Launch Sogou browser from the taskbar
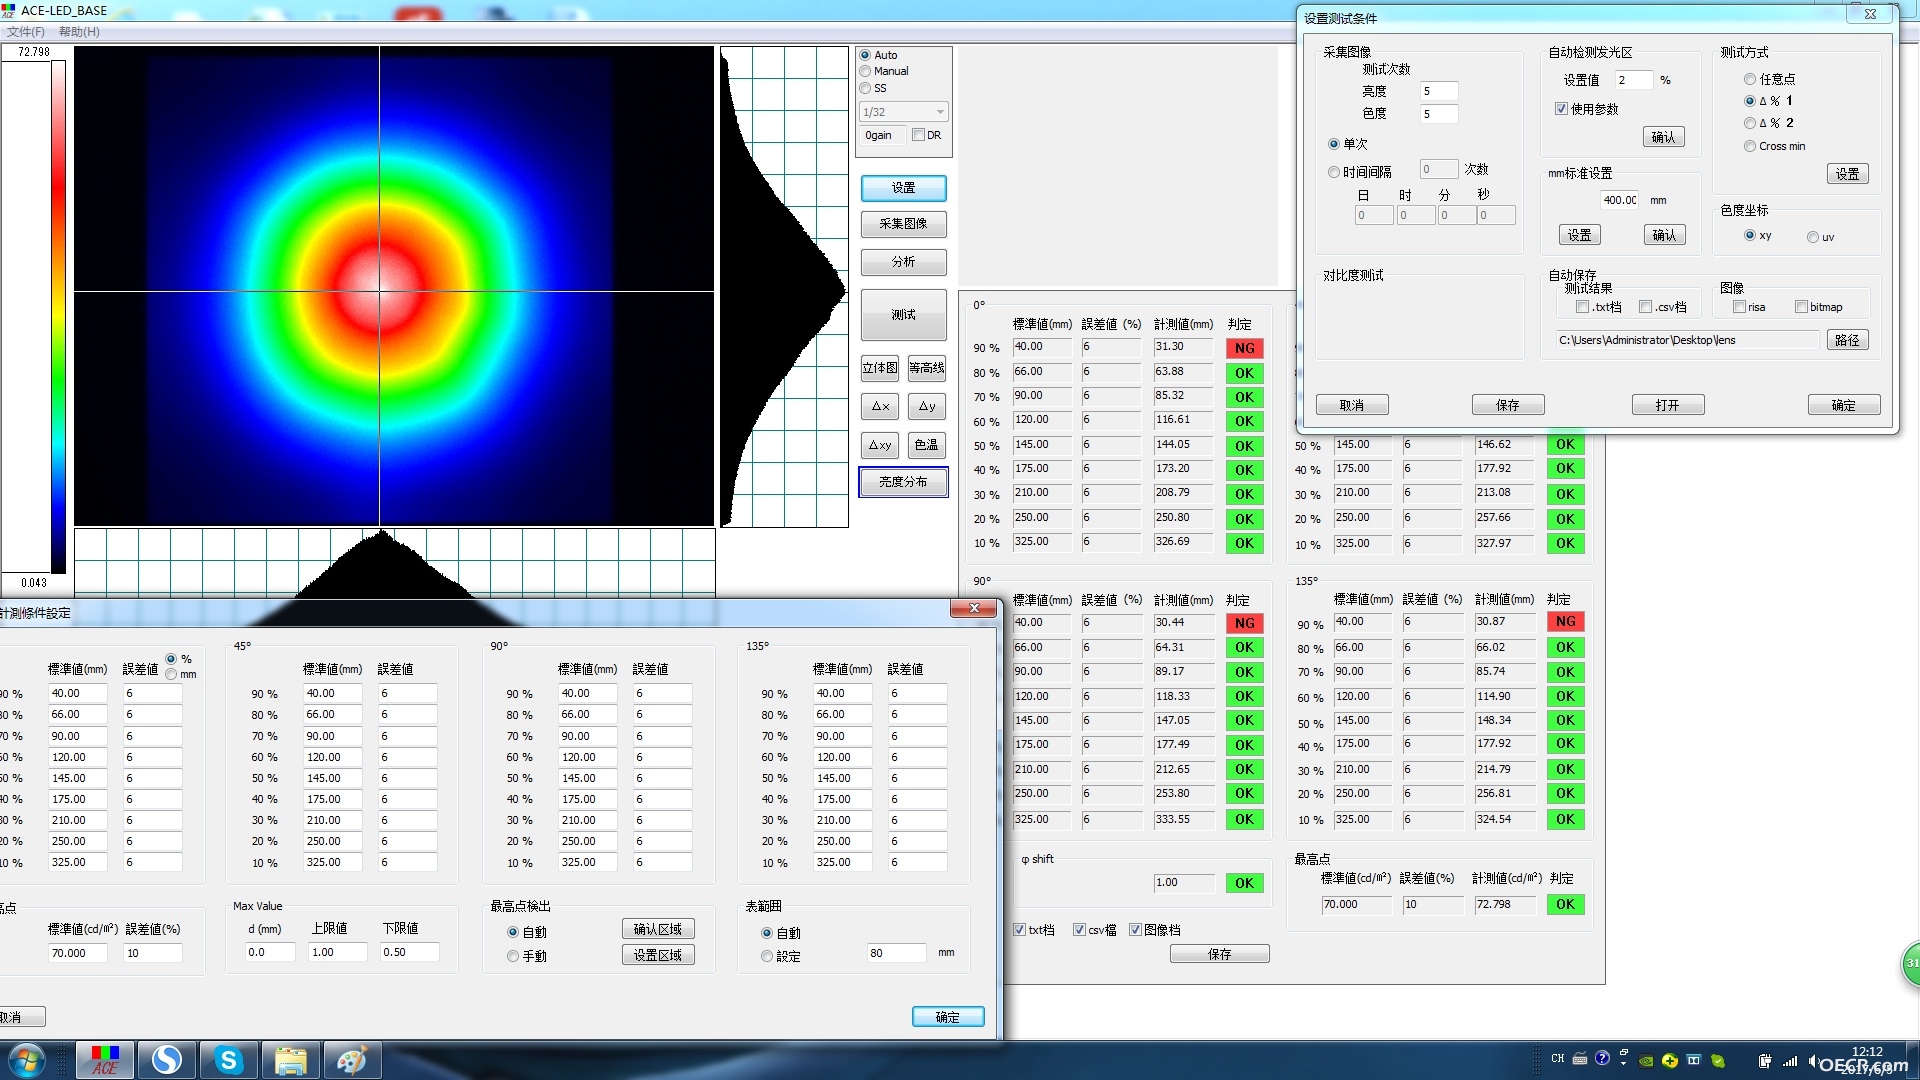The image size is (1920, 1080). tap(166, 1060)
